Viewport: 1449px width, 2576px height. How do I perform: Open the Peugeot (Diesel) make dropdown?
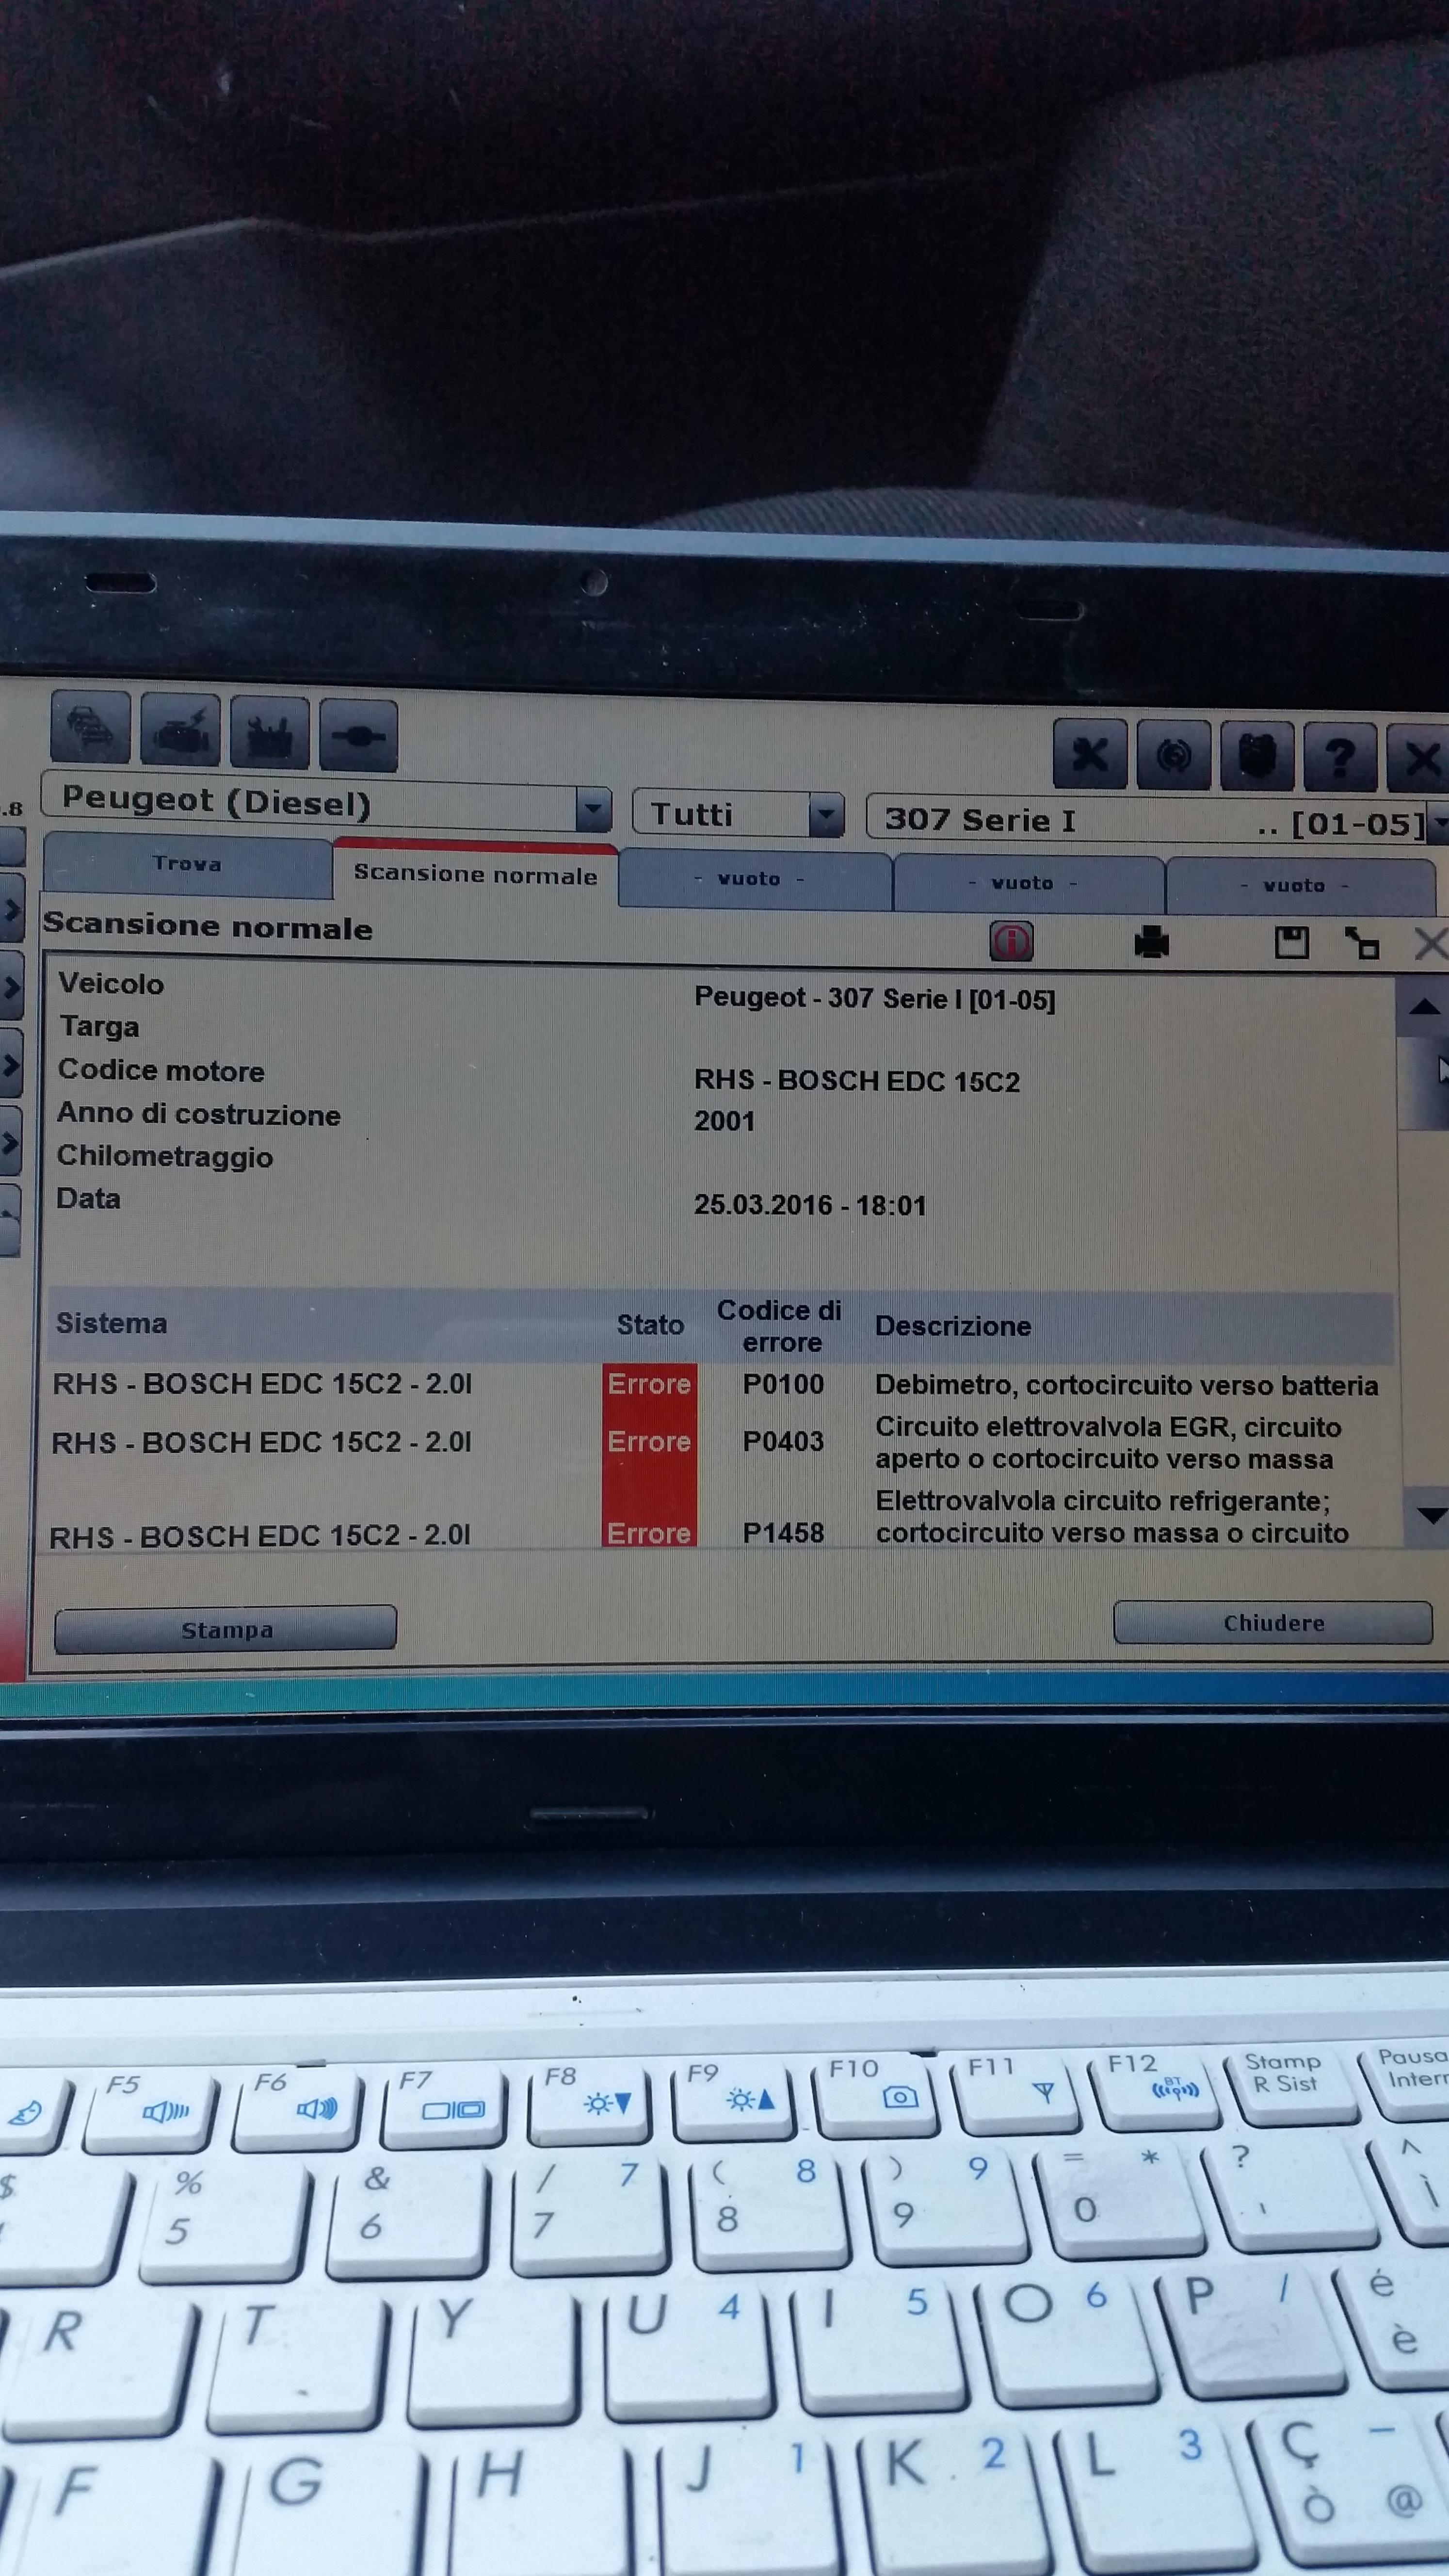(x=593, y=808)
